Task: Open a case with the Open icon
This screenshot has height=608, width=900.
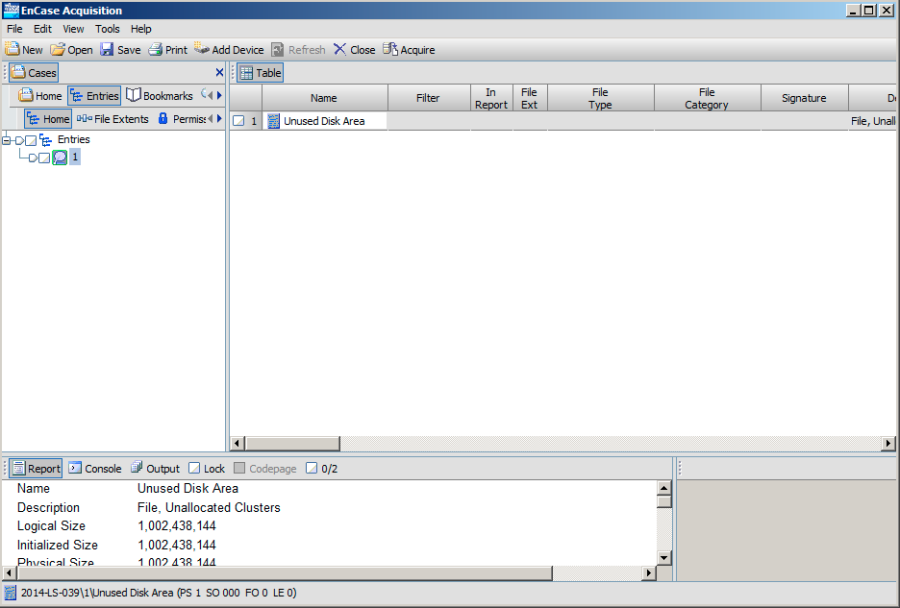Action: tap(70, 49)
